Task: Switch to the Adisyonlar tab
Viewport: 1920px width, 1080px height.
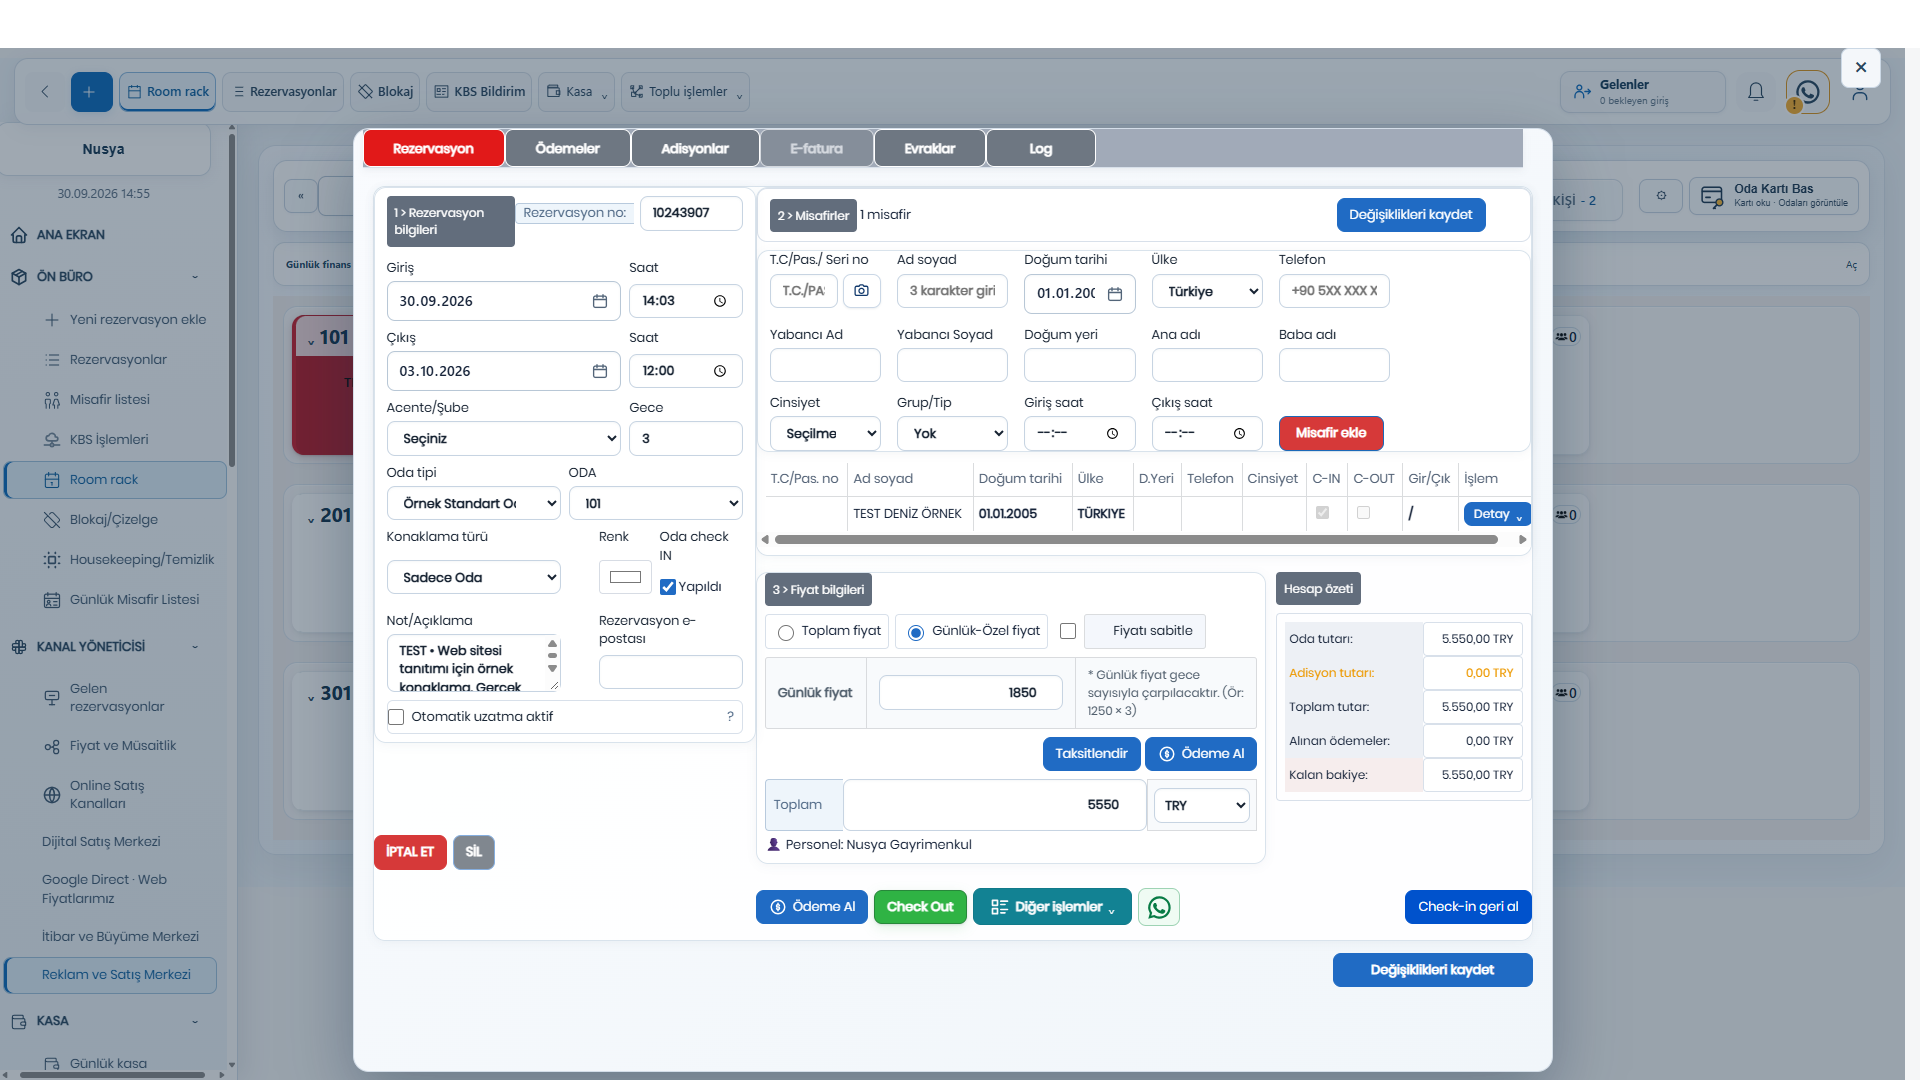Action: (695, 149)
